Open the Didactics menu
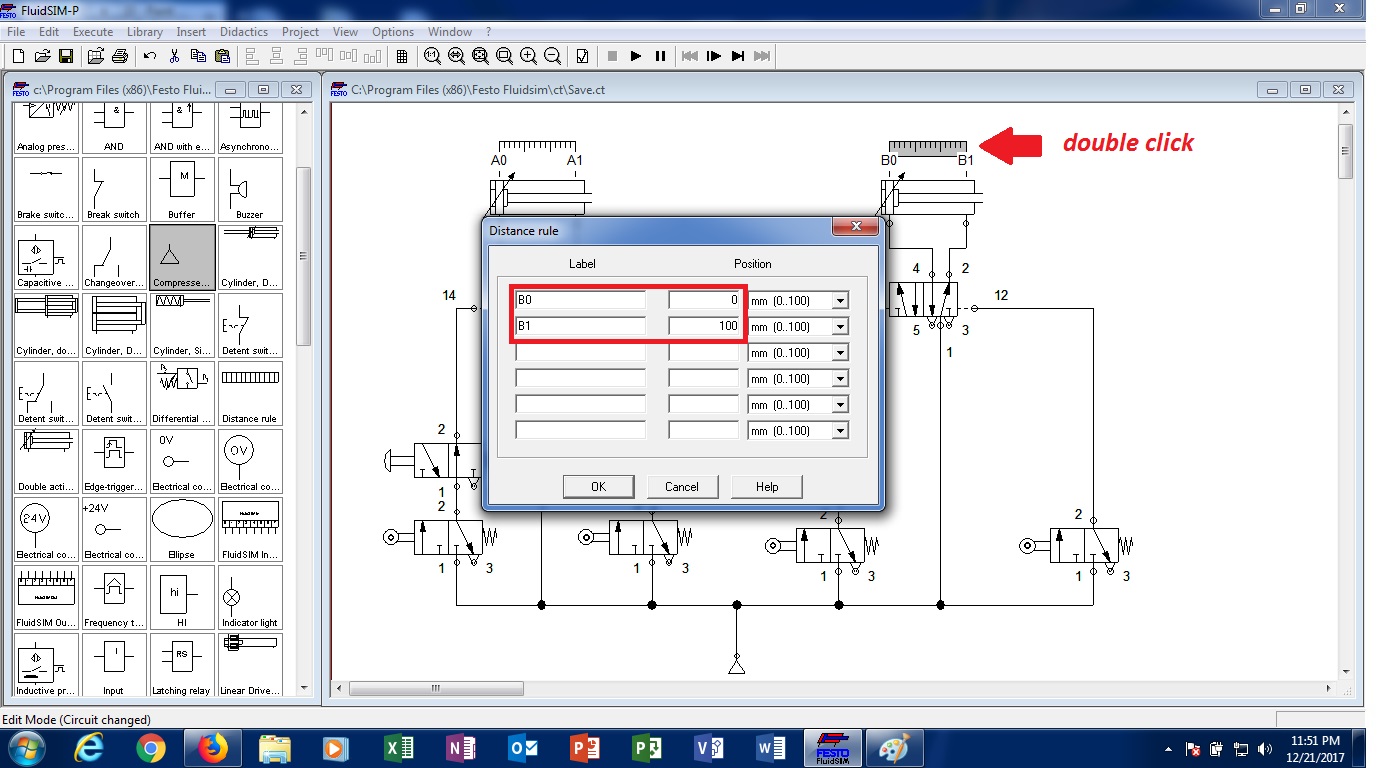Screen dimensions: 1384x768 [244, 32]
